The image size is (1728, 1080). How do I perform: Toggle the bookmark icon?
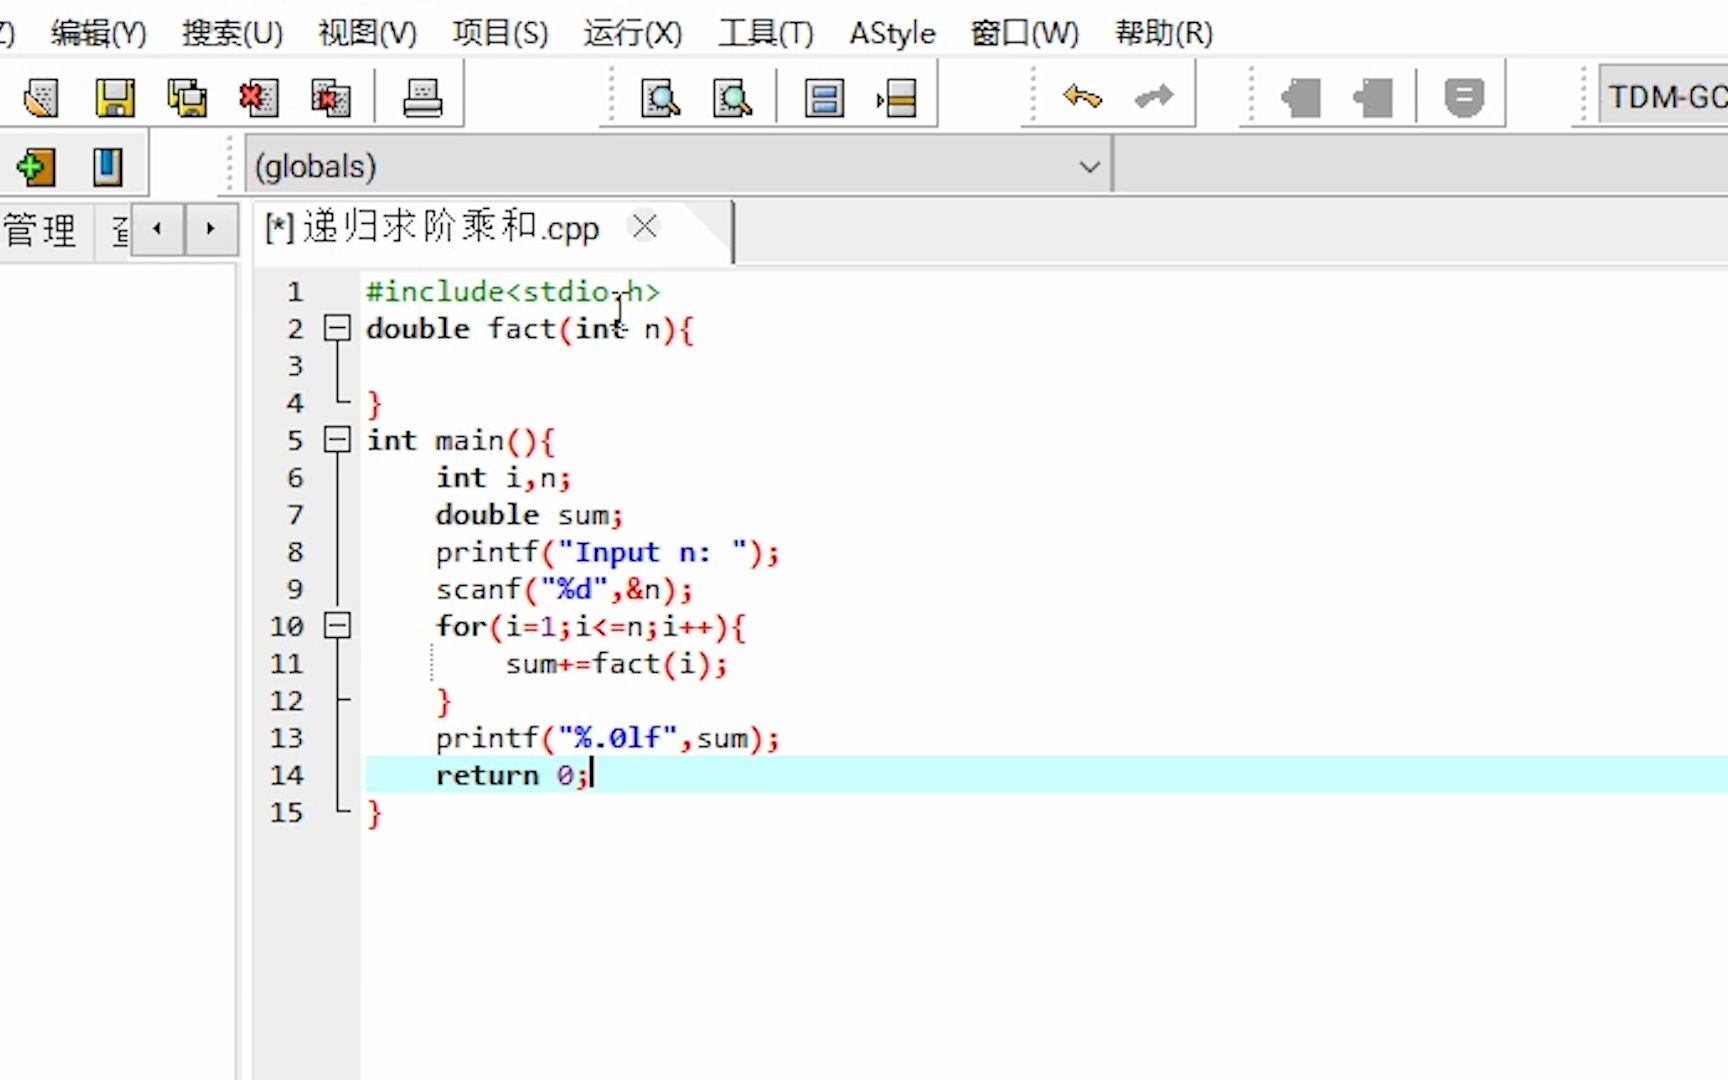(x=107, y=167)
